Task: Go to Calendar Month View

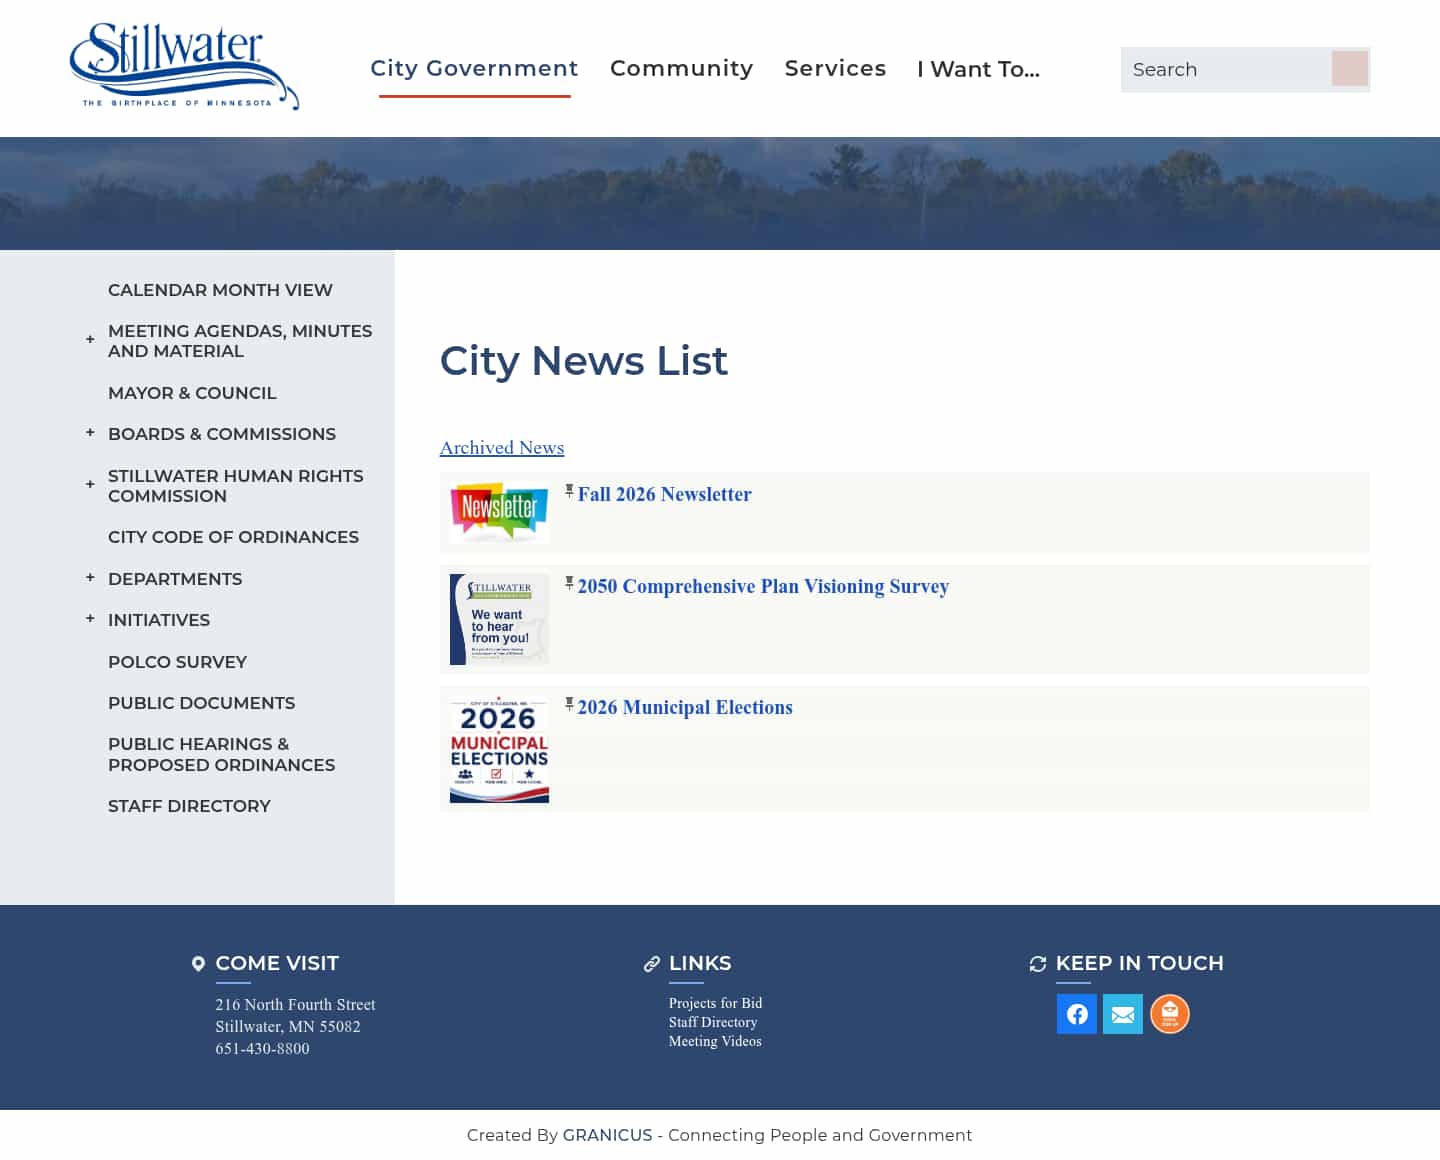Action: coord(220,290)
